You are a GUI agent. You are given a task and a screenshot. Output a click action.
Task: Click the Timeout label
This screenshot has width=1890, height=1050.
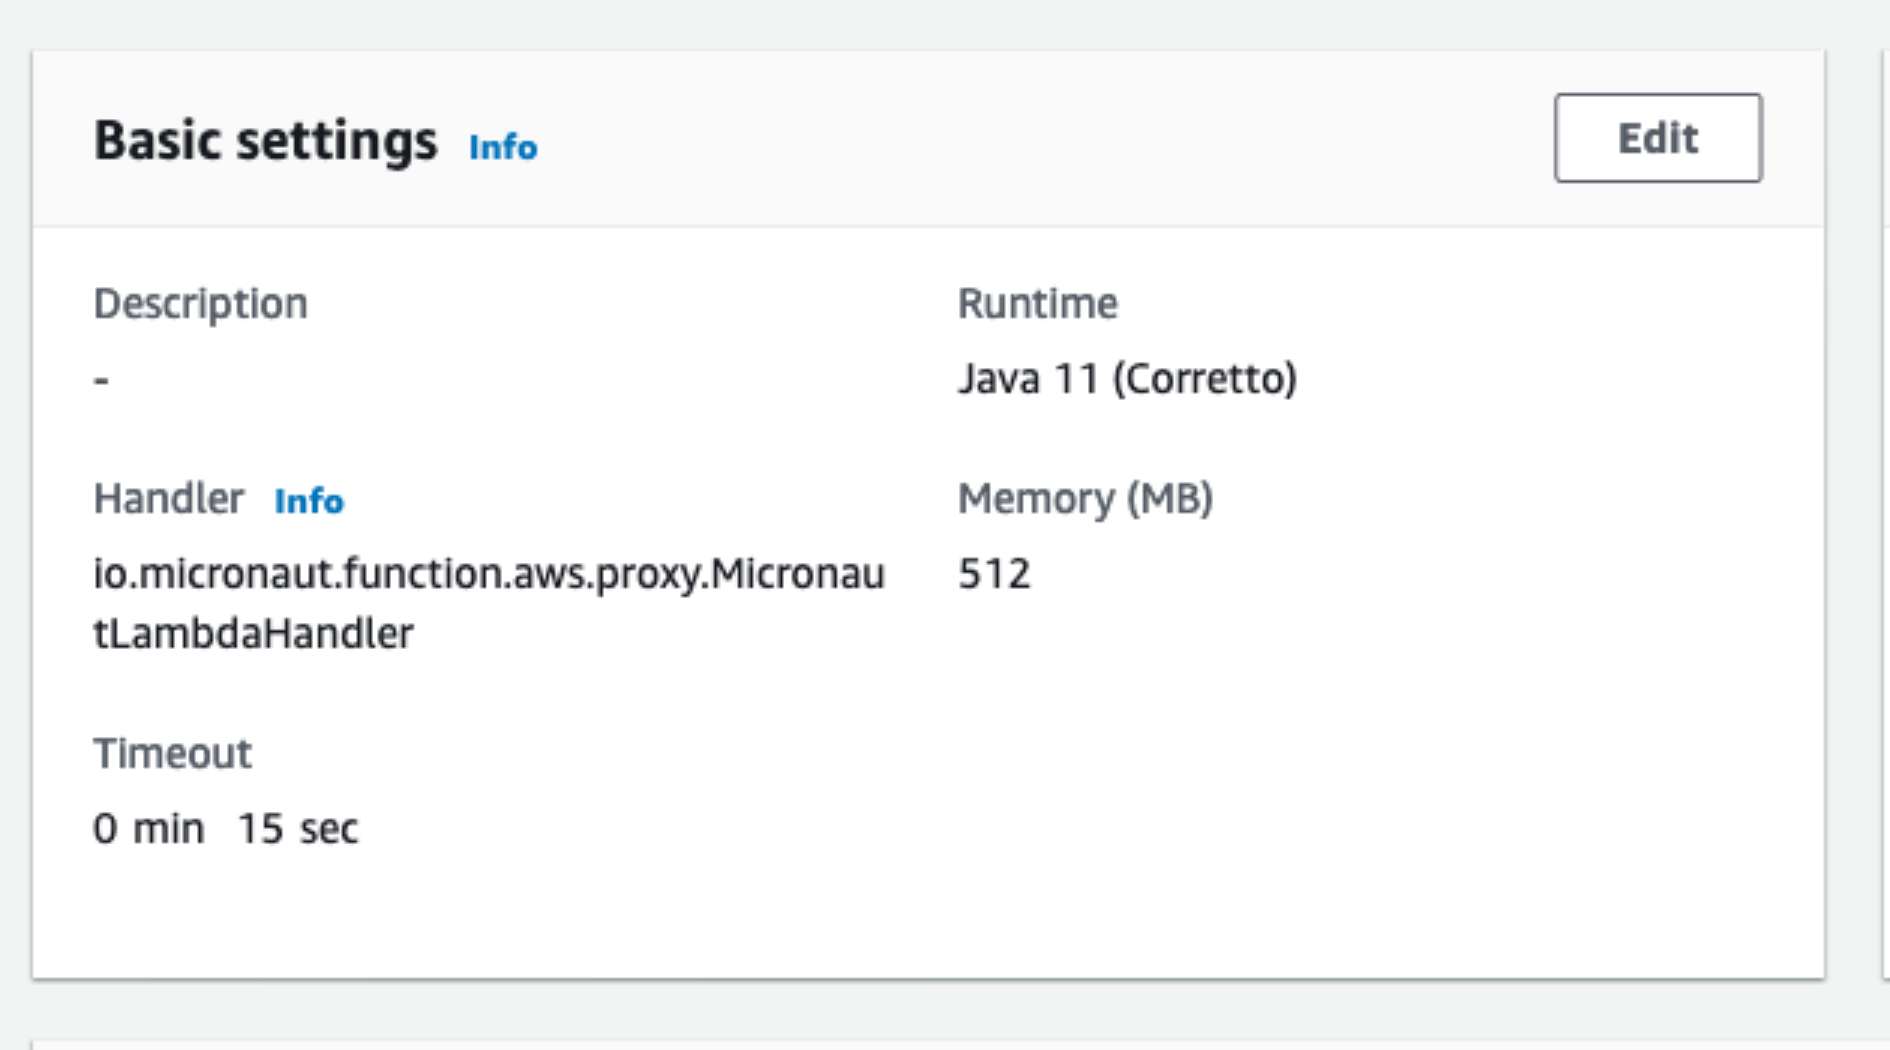coord(172,753)
